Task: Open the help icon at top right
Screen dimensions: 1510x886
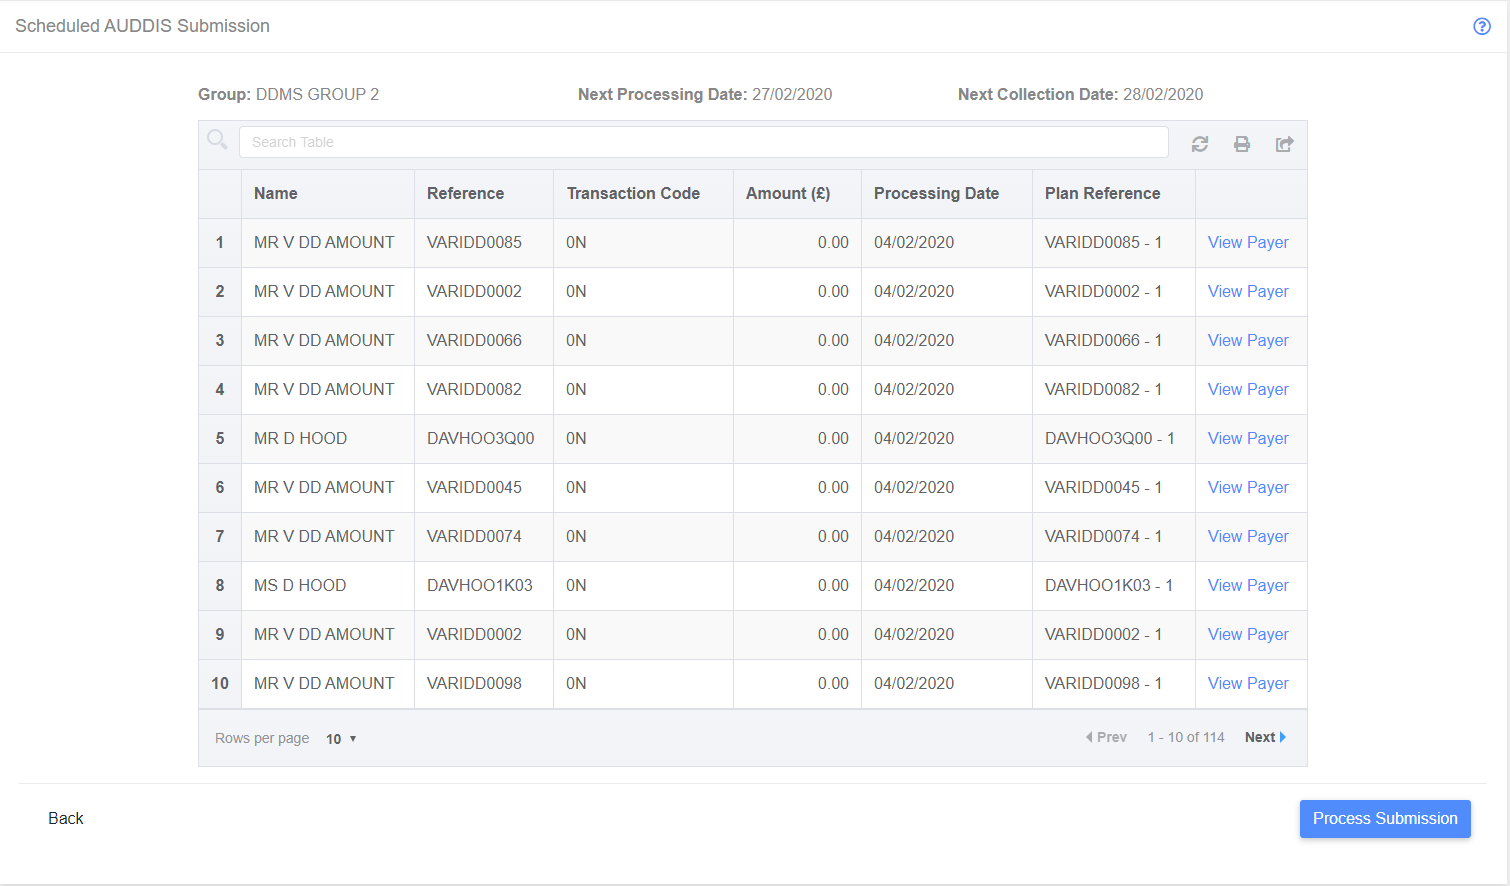Action: (1482, 26)
